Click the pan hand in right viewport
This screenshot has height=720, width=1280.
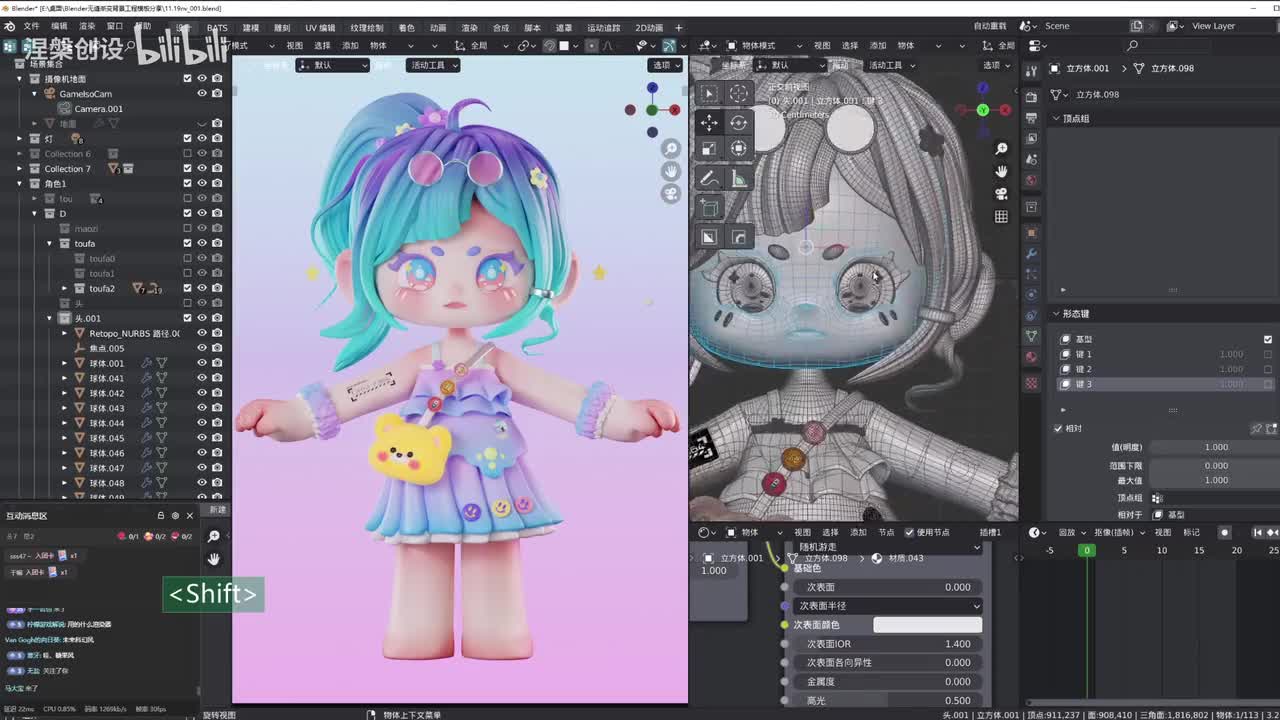pos(1001,171)
